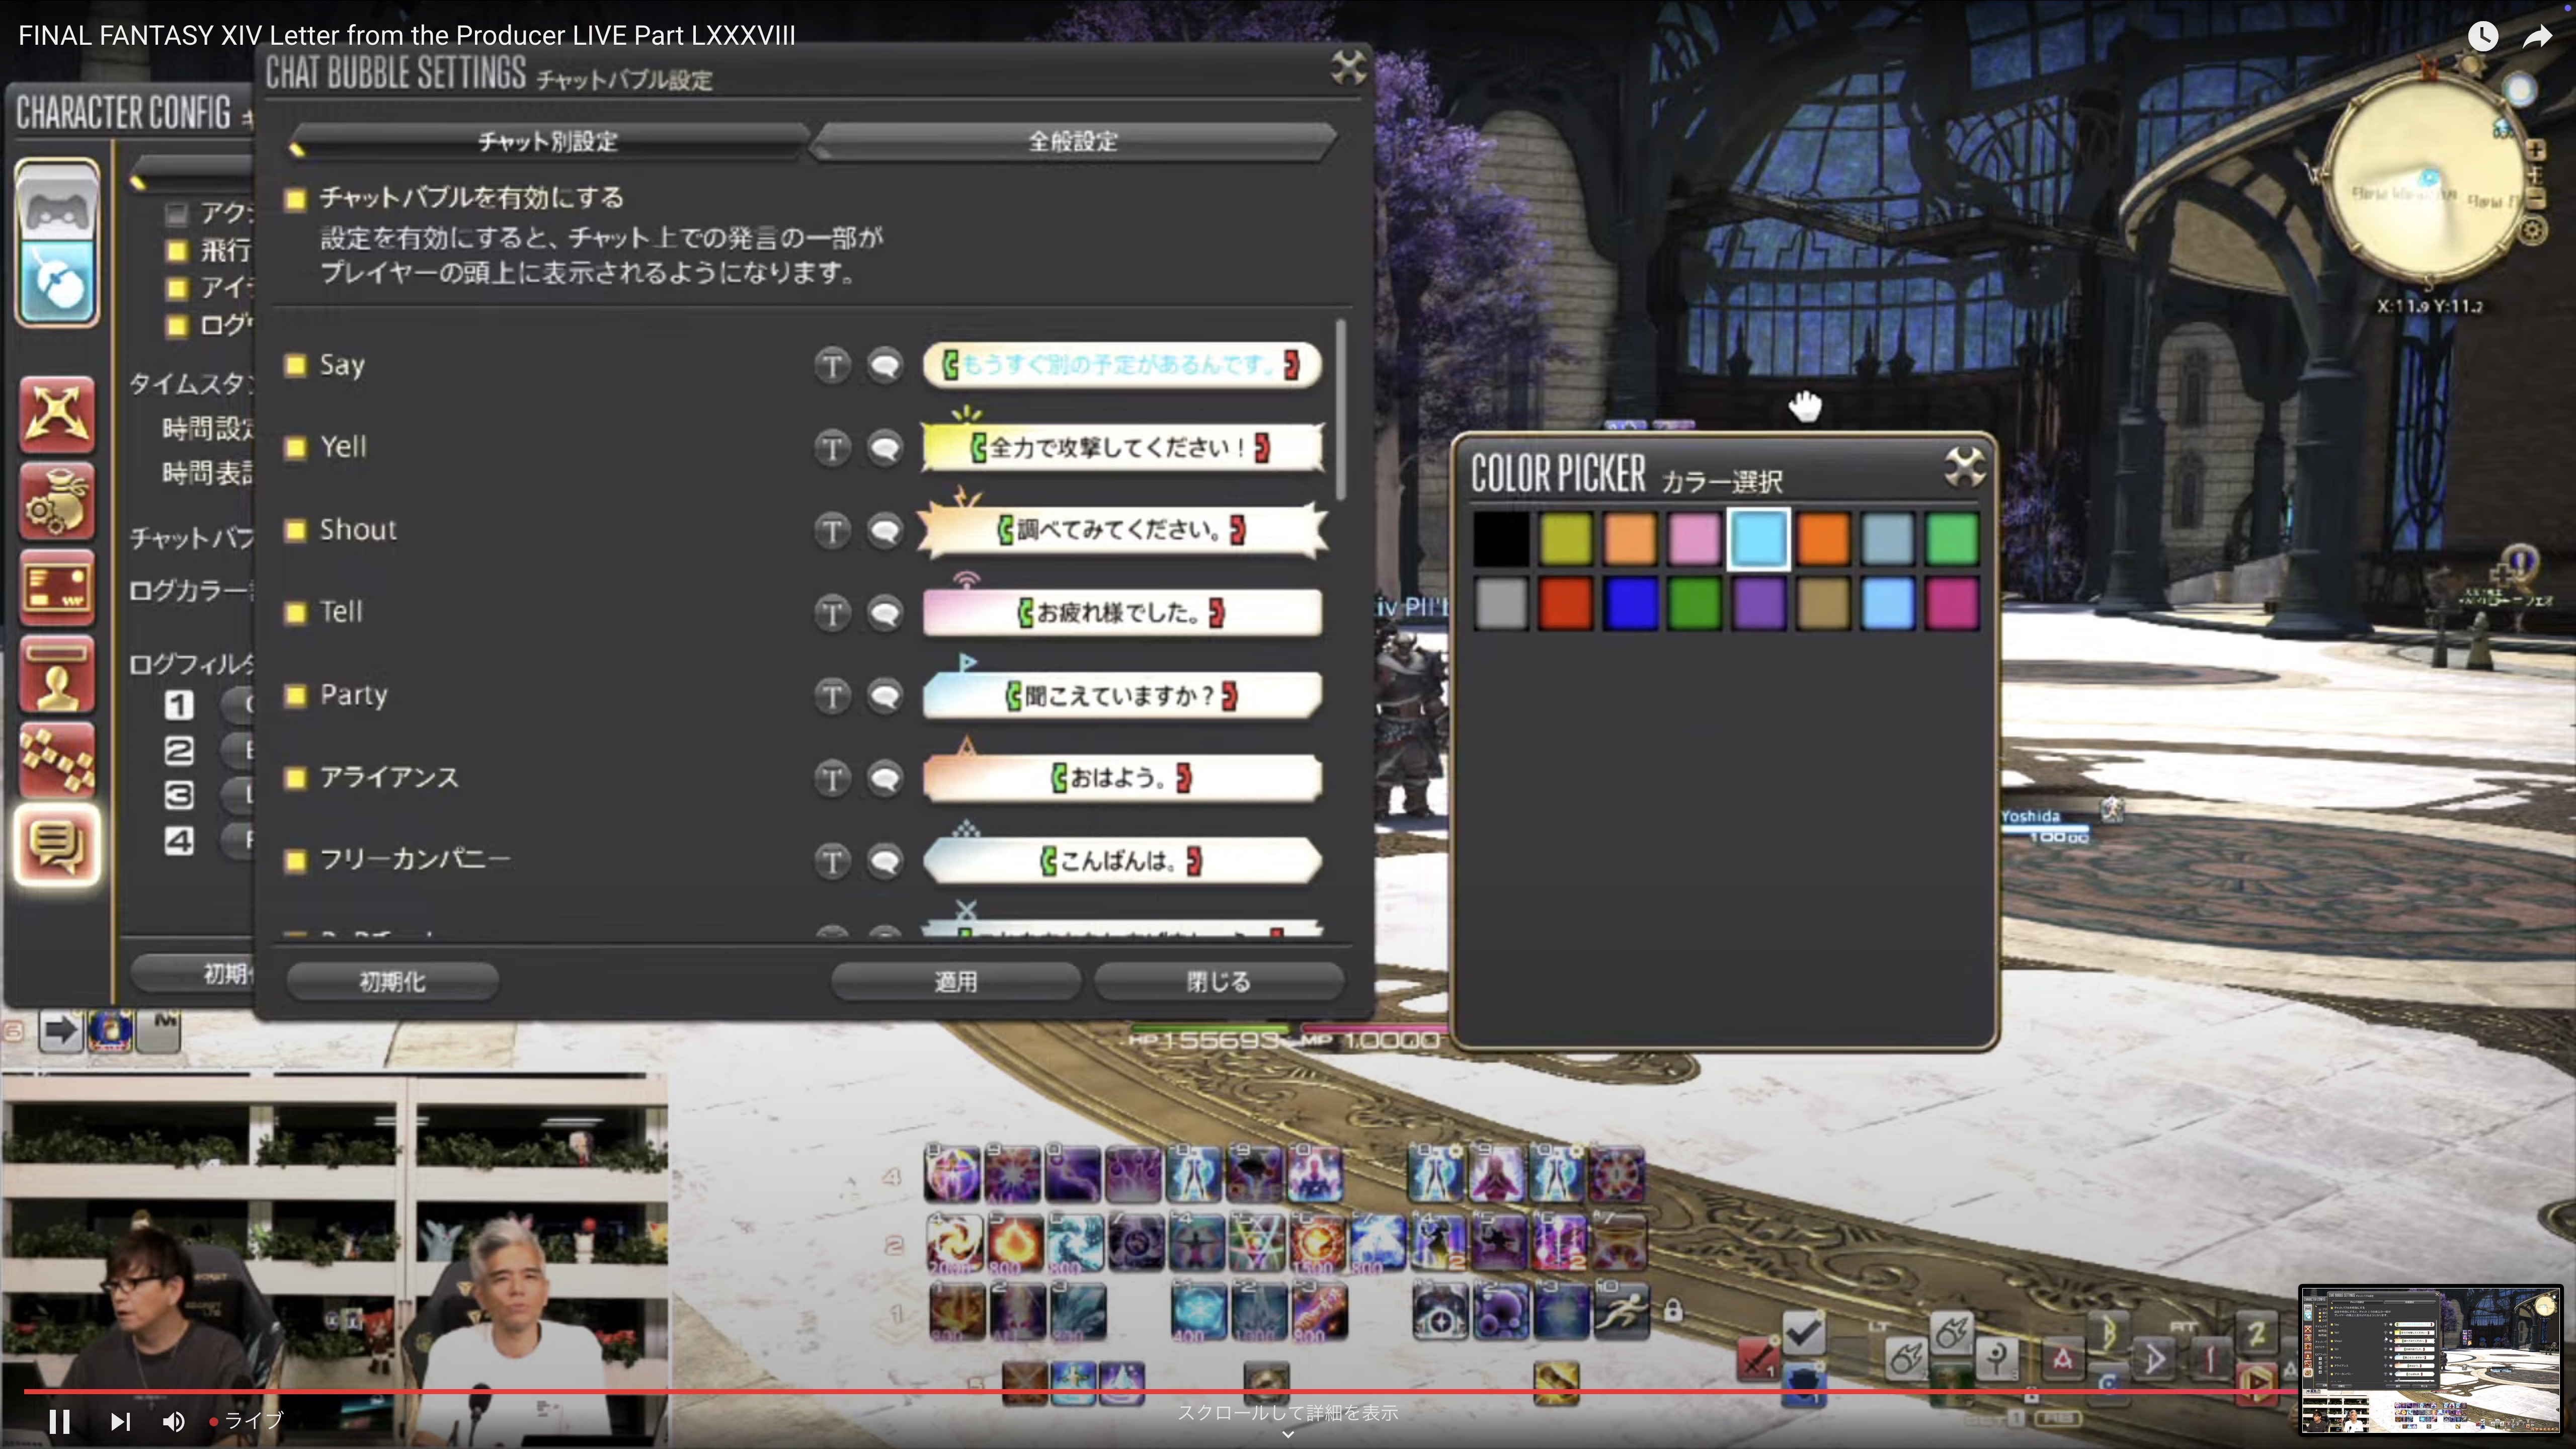Toggle the 飛行 checkbox in Character Config

click(x=177, y=251)
